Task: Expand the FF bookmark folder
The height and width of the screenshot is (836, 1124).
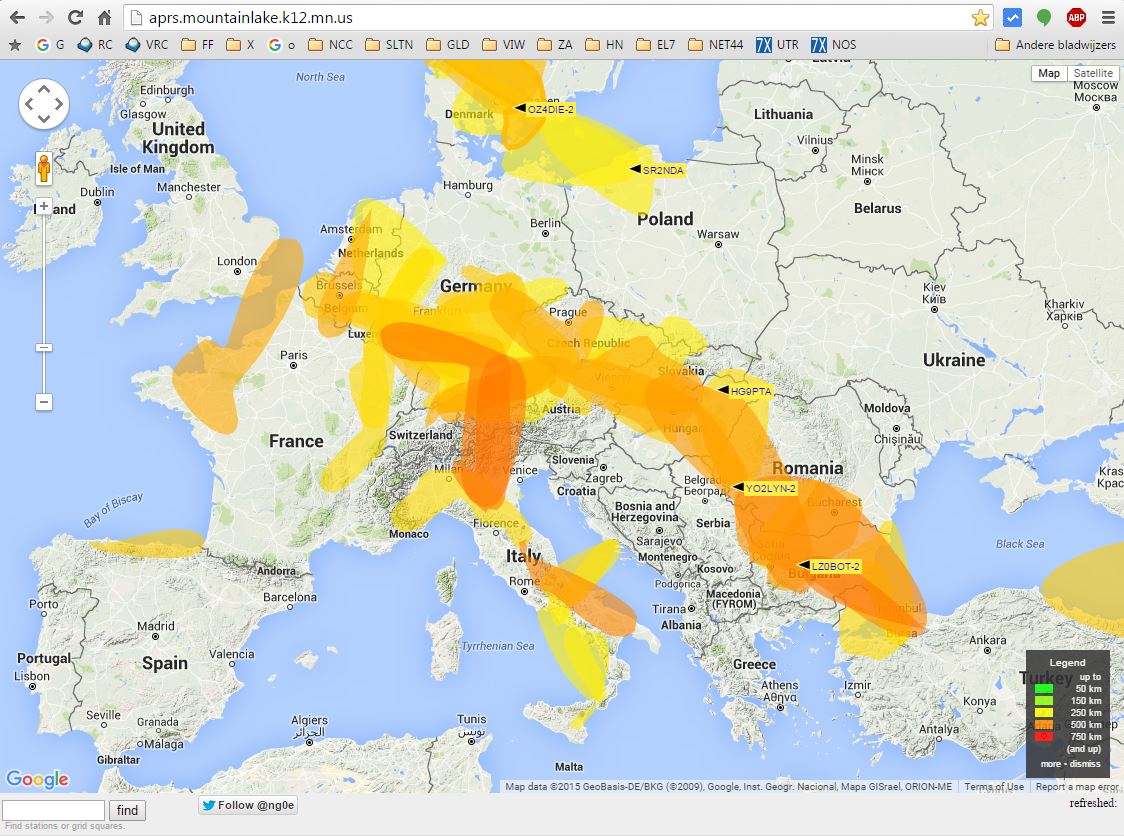Action: 198,44
